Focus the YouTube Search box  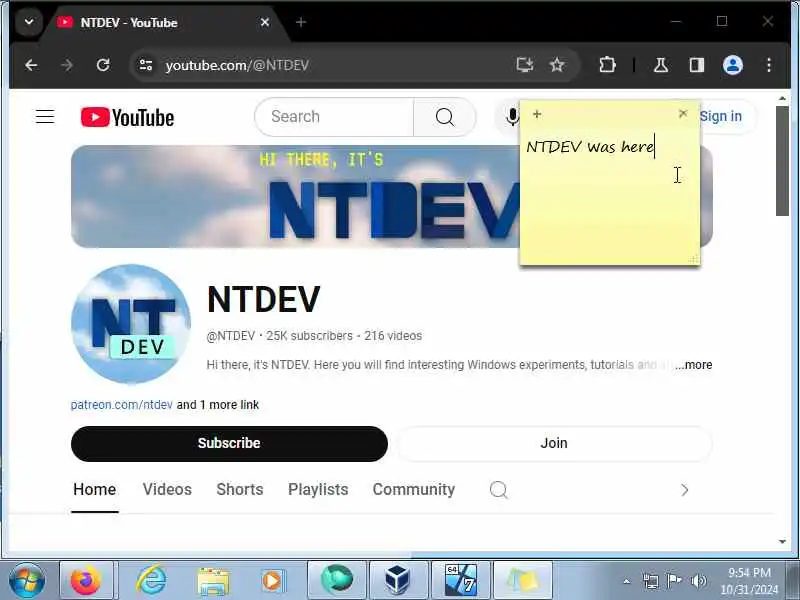(334, 117)
